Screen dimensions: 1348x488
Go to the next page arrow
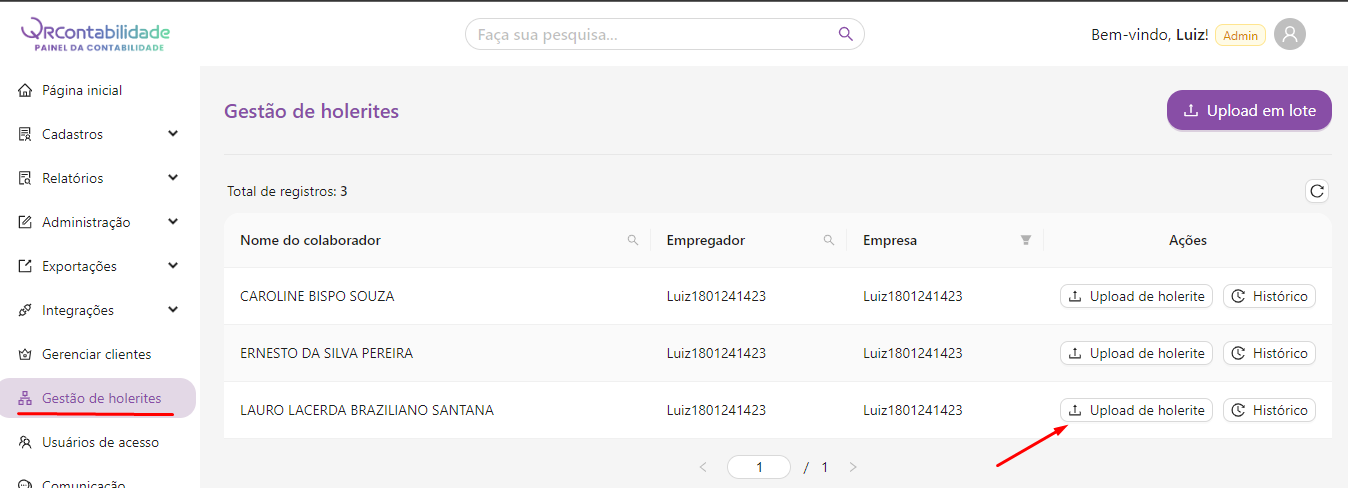853,467
